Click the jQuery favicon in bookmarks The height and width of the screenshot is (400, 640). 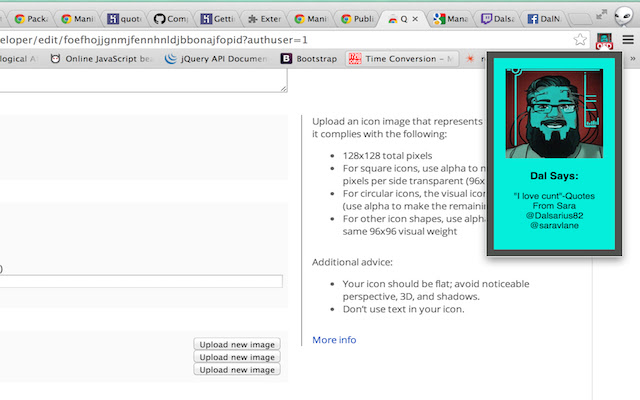coord(171,59)
